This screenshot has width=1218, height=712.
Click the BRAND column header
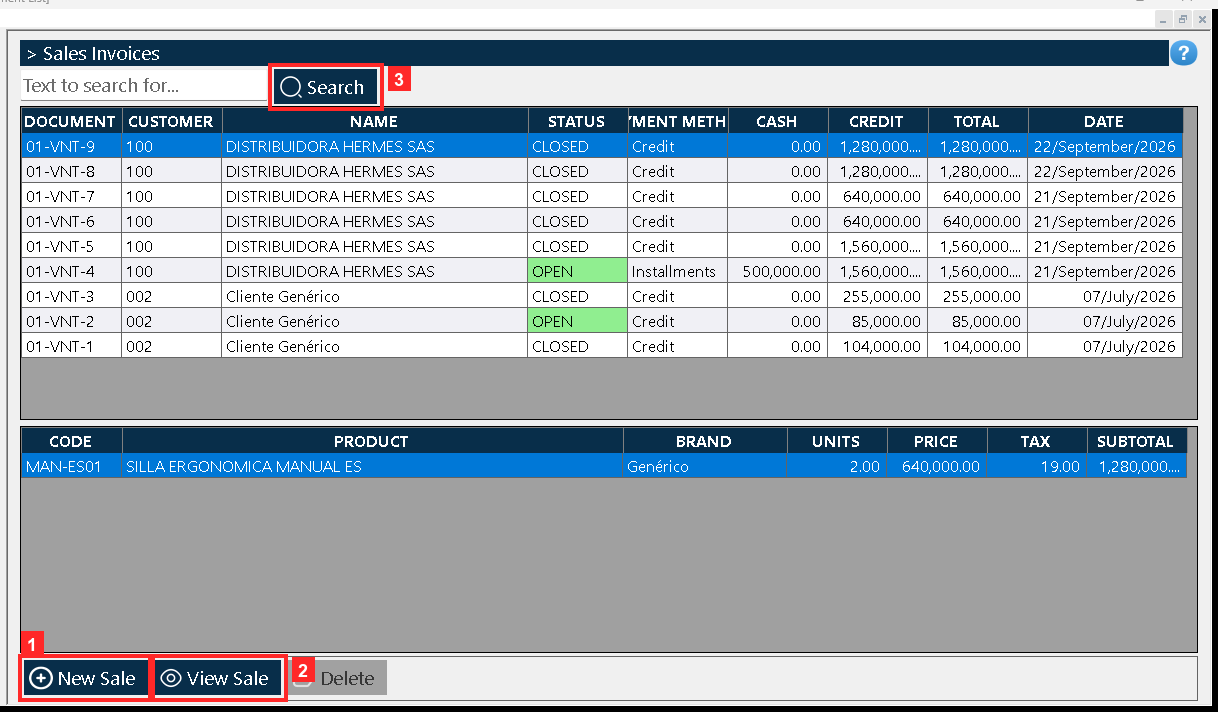click(x=704, y=441)
